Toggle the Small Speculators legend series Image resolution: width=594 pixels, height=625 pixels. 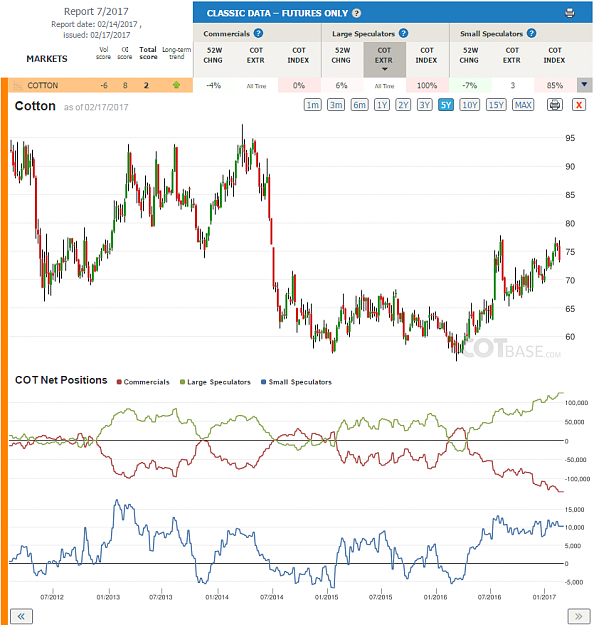click(x=296, y=382)
